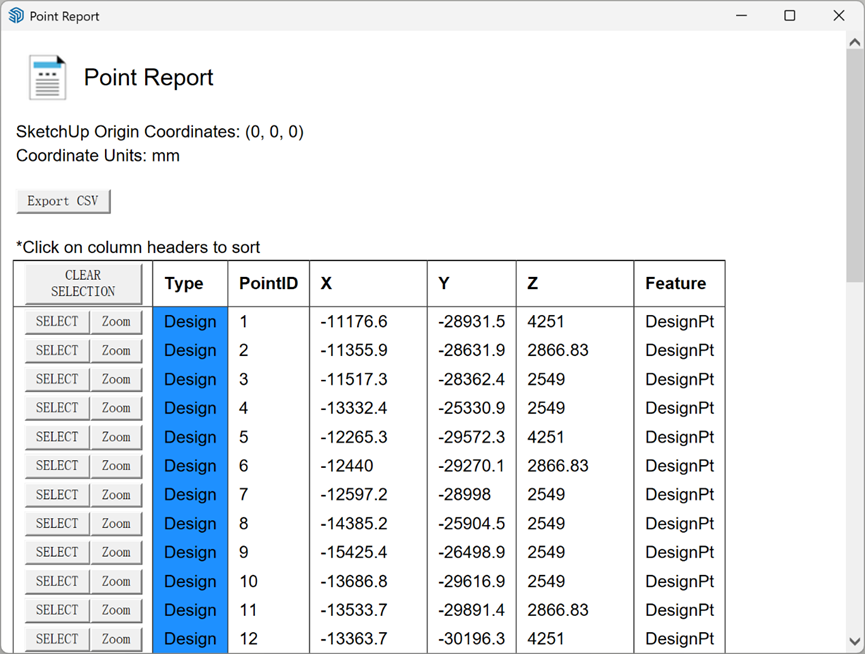Click the Export CSV button
Screen dimensions: 865x654
pyautogui.click(x=63, y=201)
